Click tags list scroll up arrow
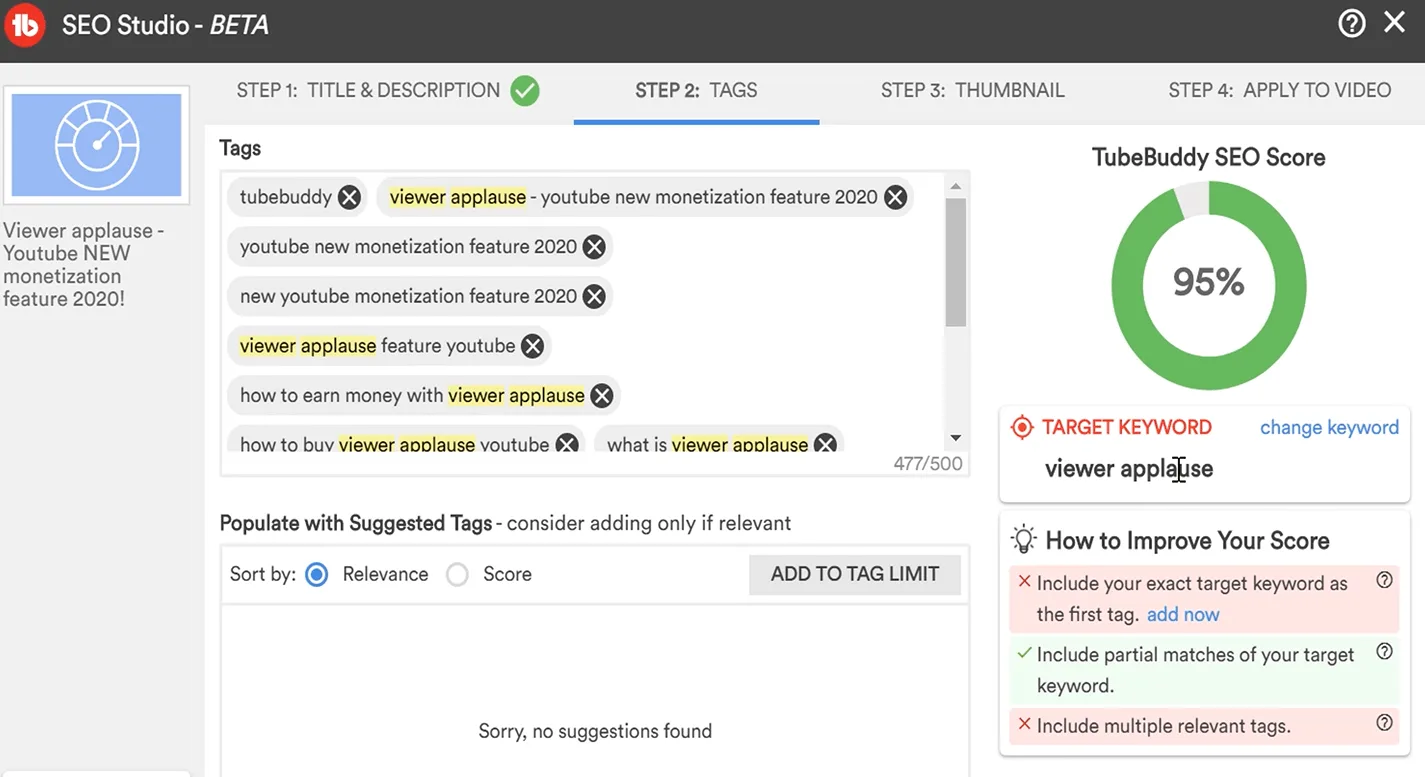The image size is (1425, 777). (x=955, y=186)
